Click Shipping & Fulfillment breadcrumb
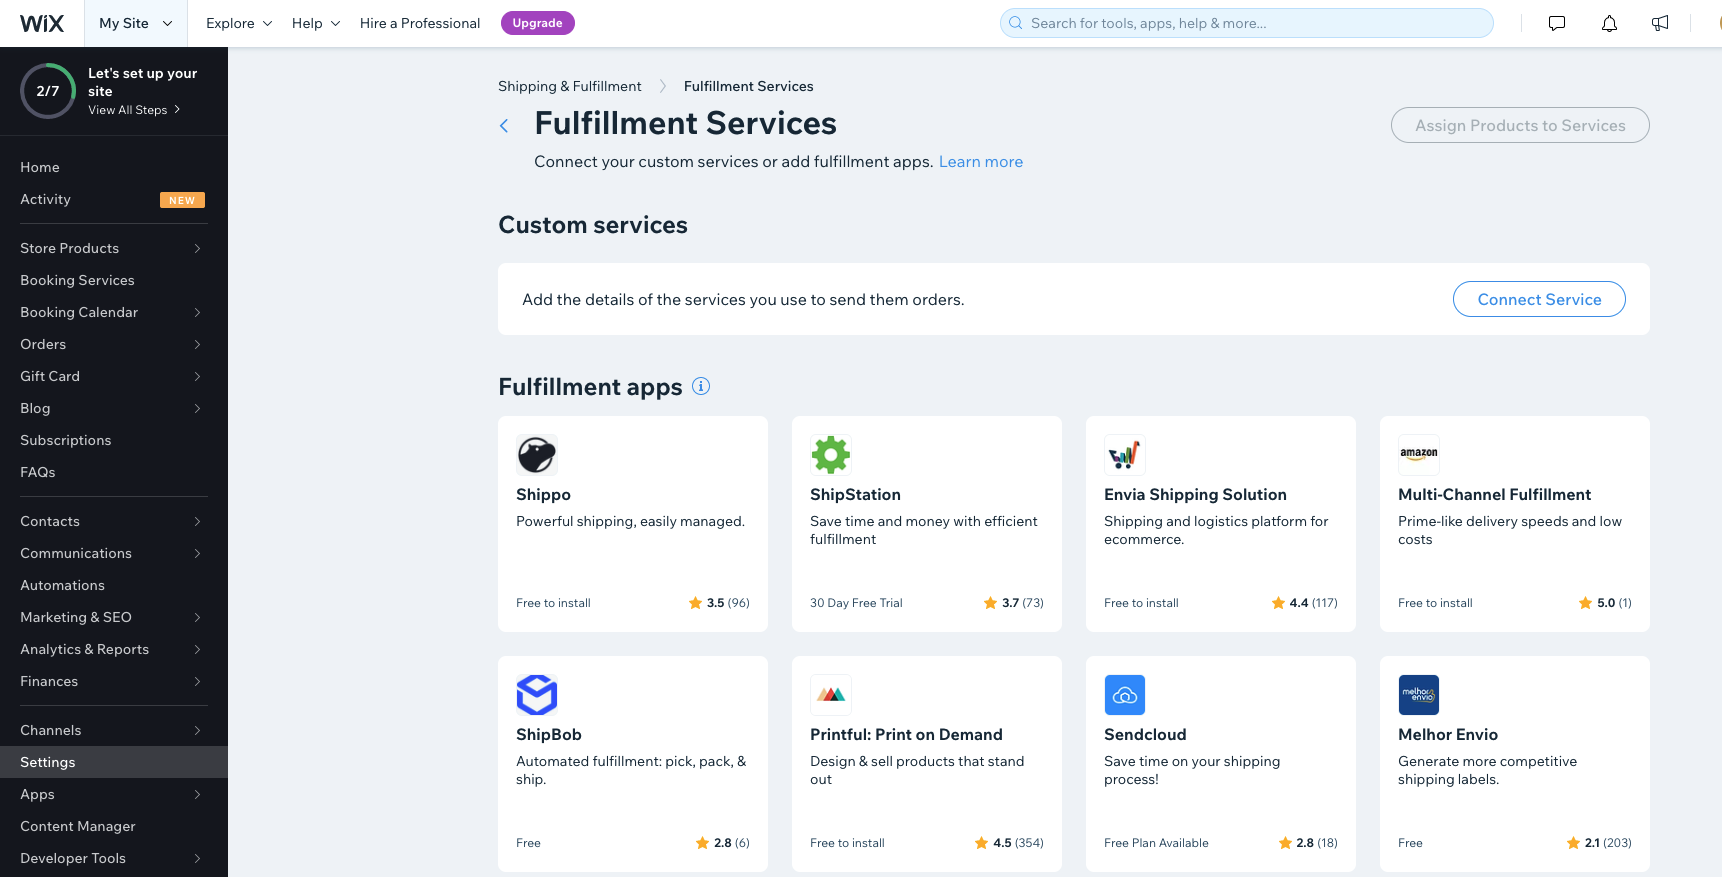The image size is (1722, 877). pyautogui.click(x=570, y=86)
